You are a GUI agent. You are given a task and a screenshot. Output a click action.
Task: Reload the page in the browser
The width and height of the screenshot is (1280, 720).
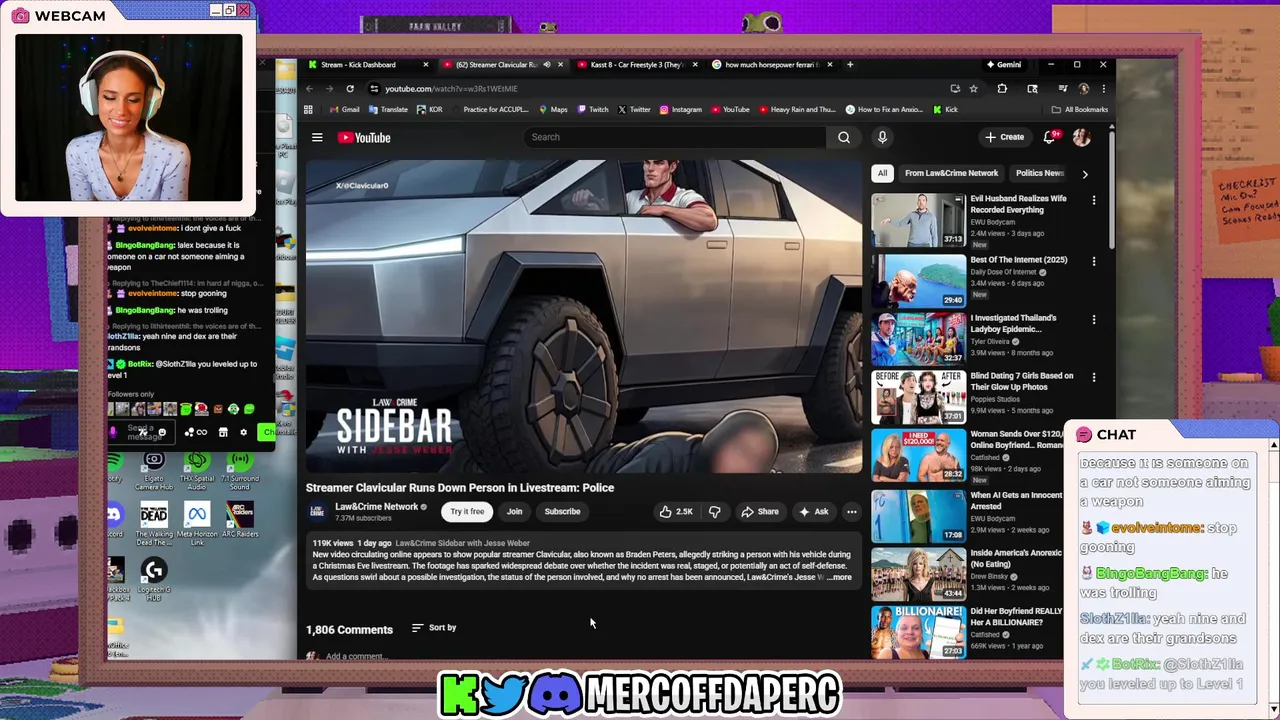(350, 88)
